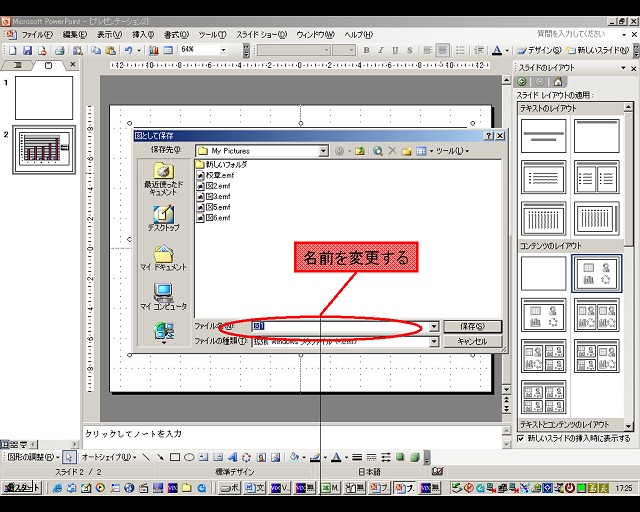Click the Paste clipboard icon

point(110,50)
